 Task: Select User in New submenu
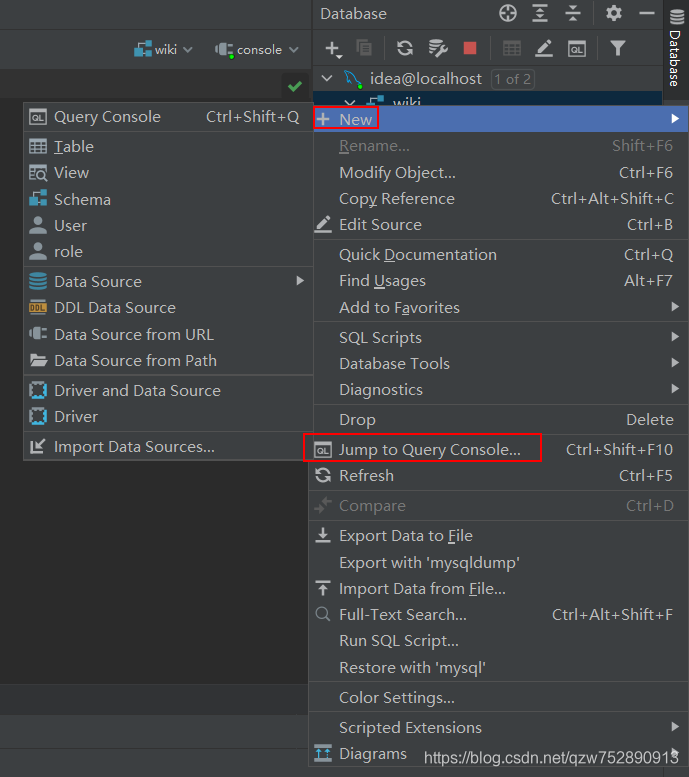(x=169, y=225)
